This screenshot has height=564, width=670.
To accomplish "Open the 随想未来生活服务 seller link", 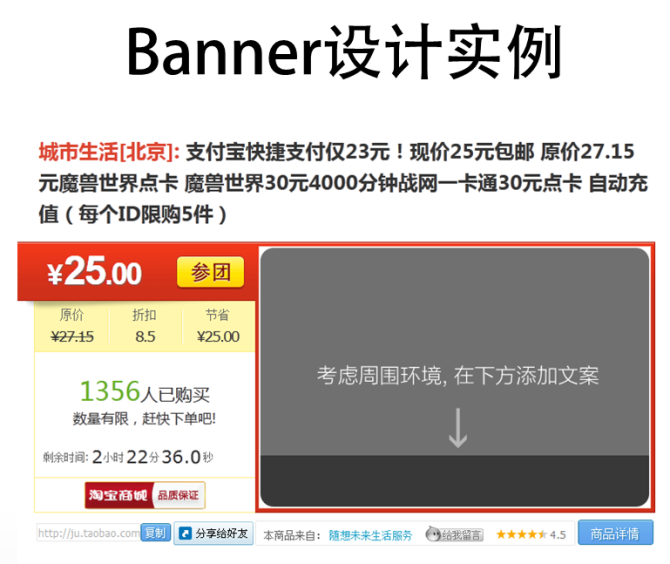I will [370, 535].
